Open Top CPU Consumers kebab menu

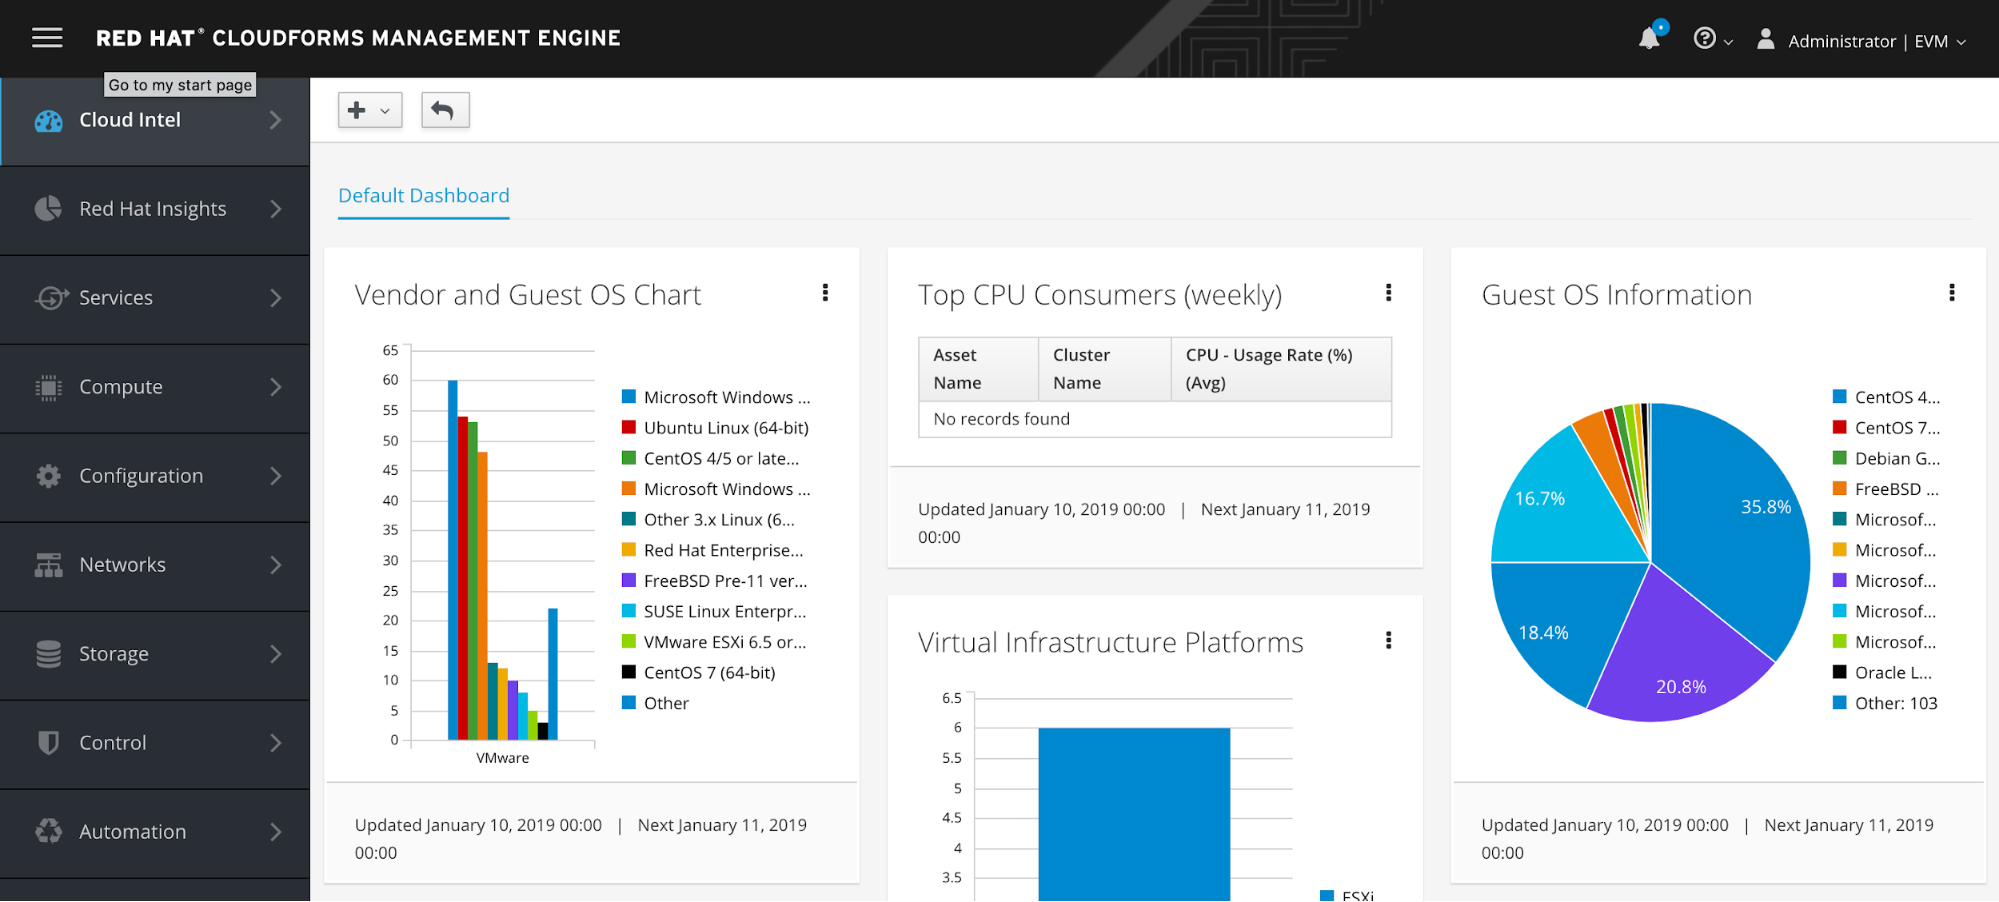pyautogui.click(x=1388, y=293)
